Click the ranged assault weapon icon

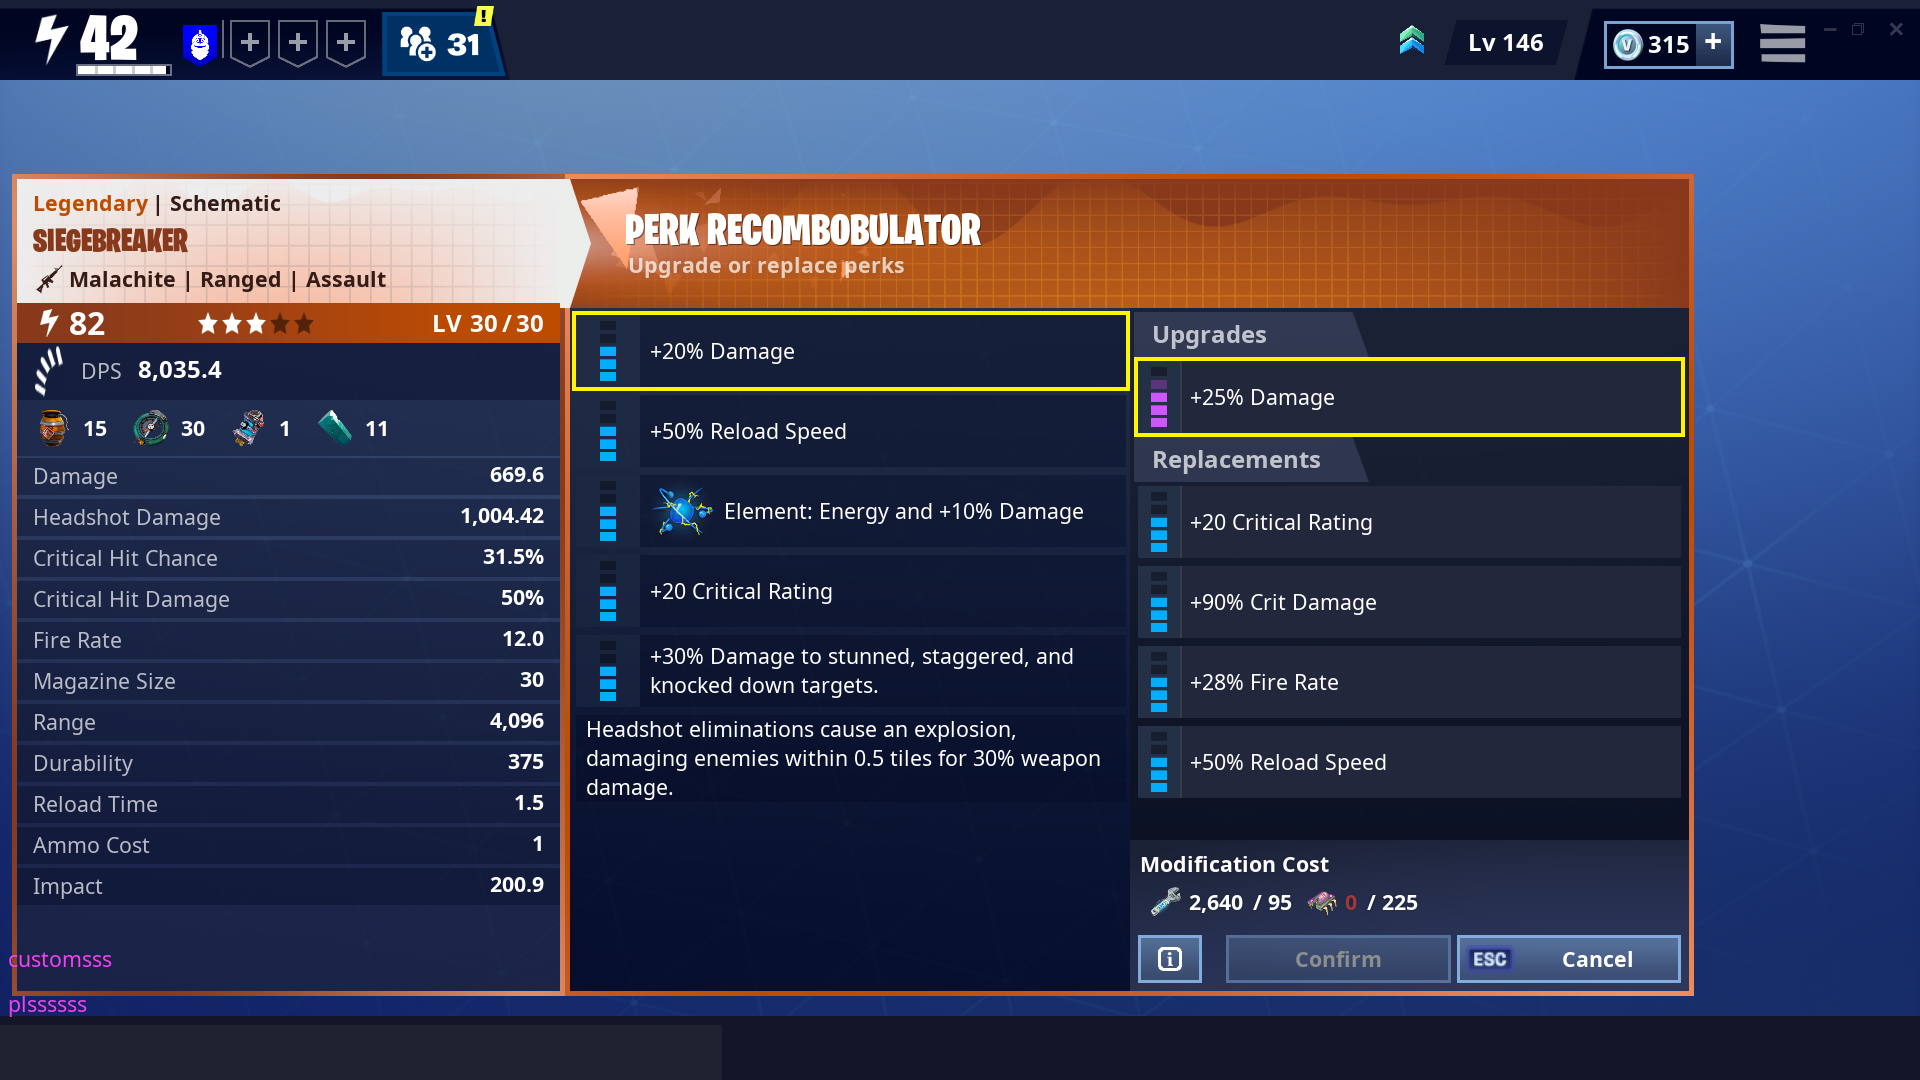tap(50, 278)
